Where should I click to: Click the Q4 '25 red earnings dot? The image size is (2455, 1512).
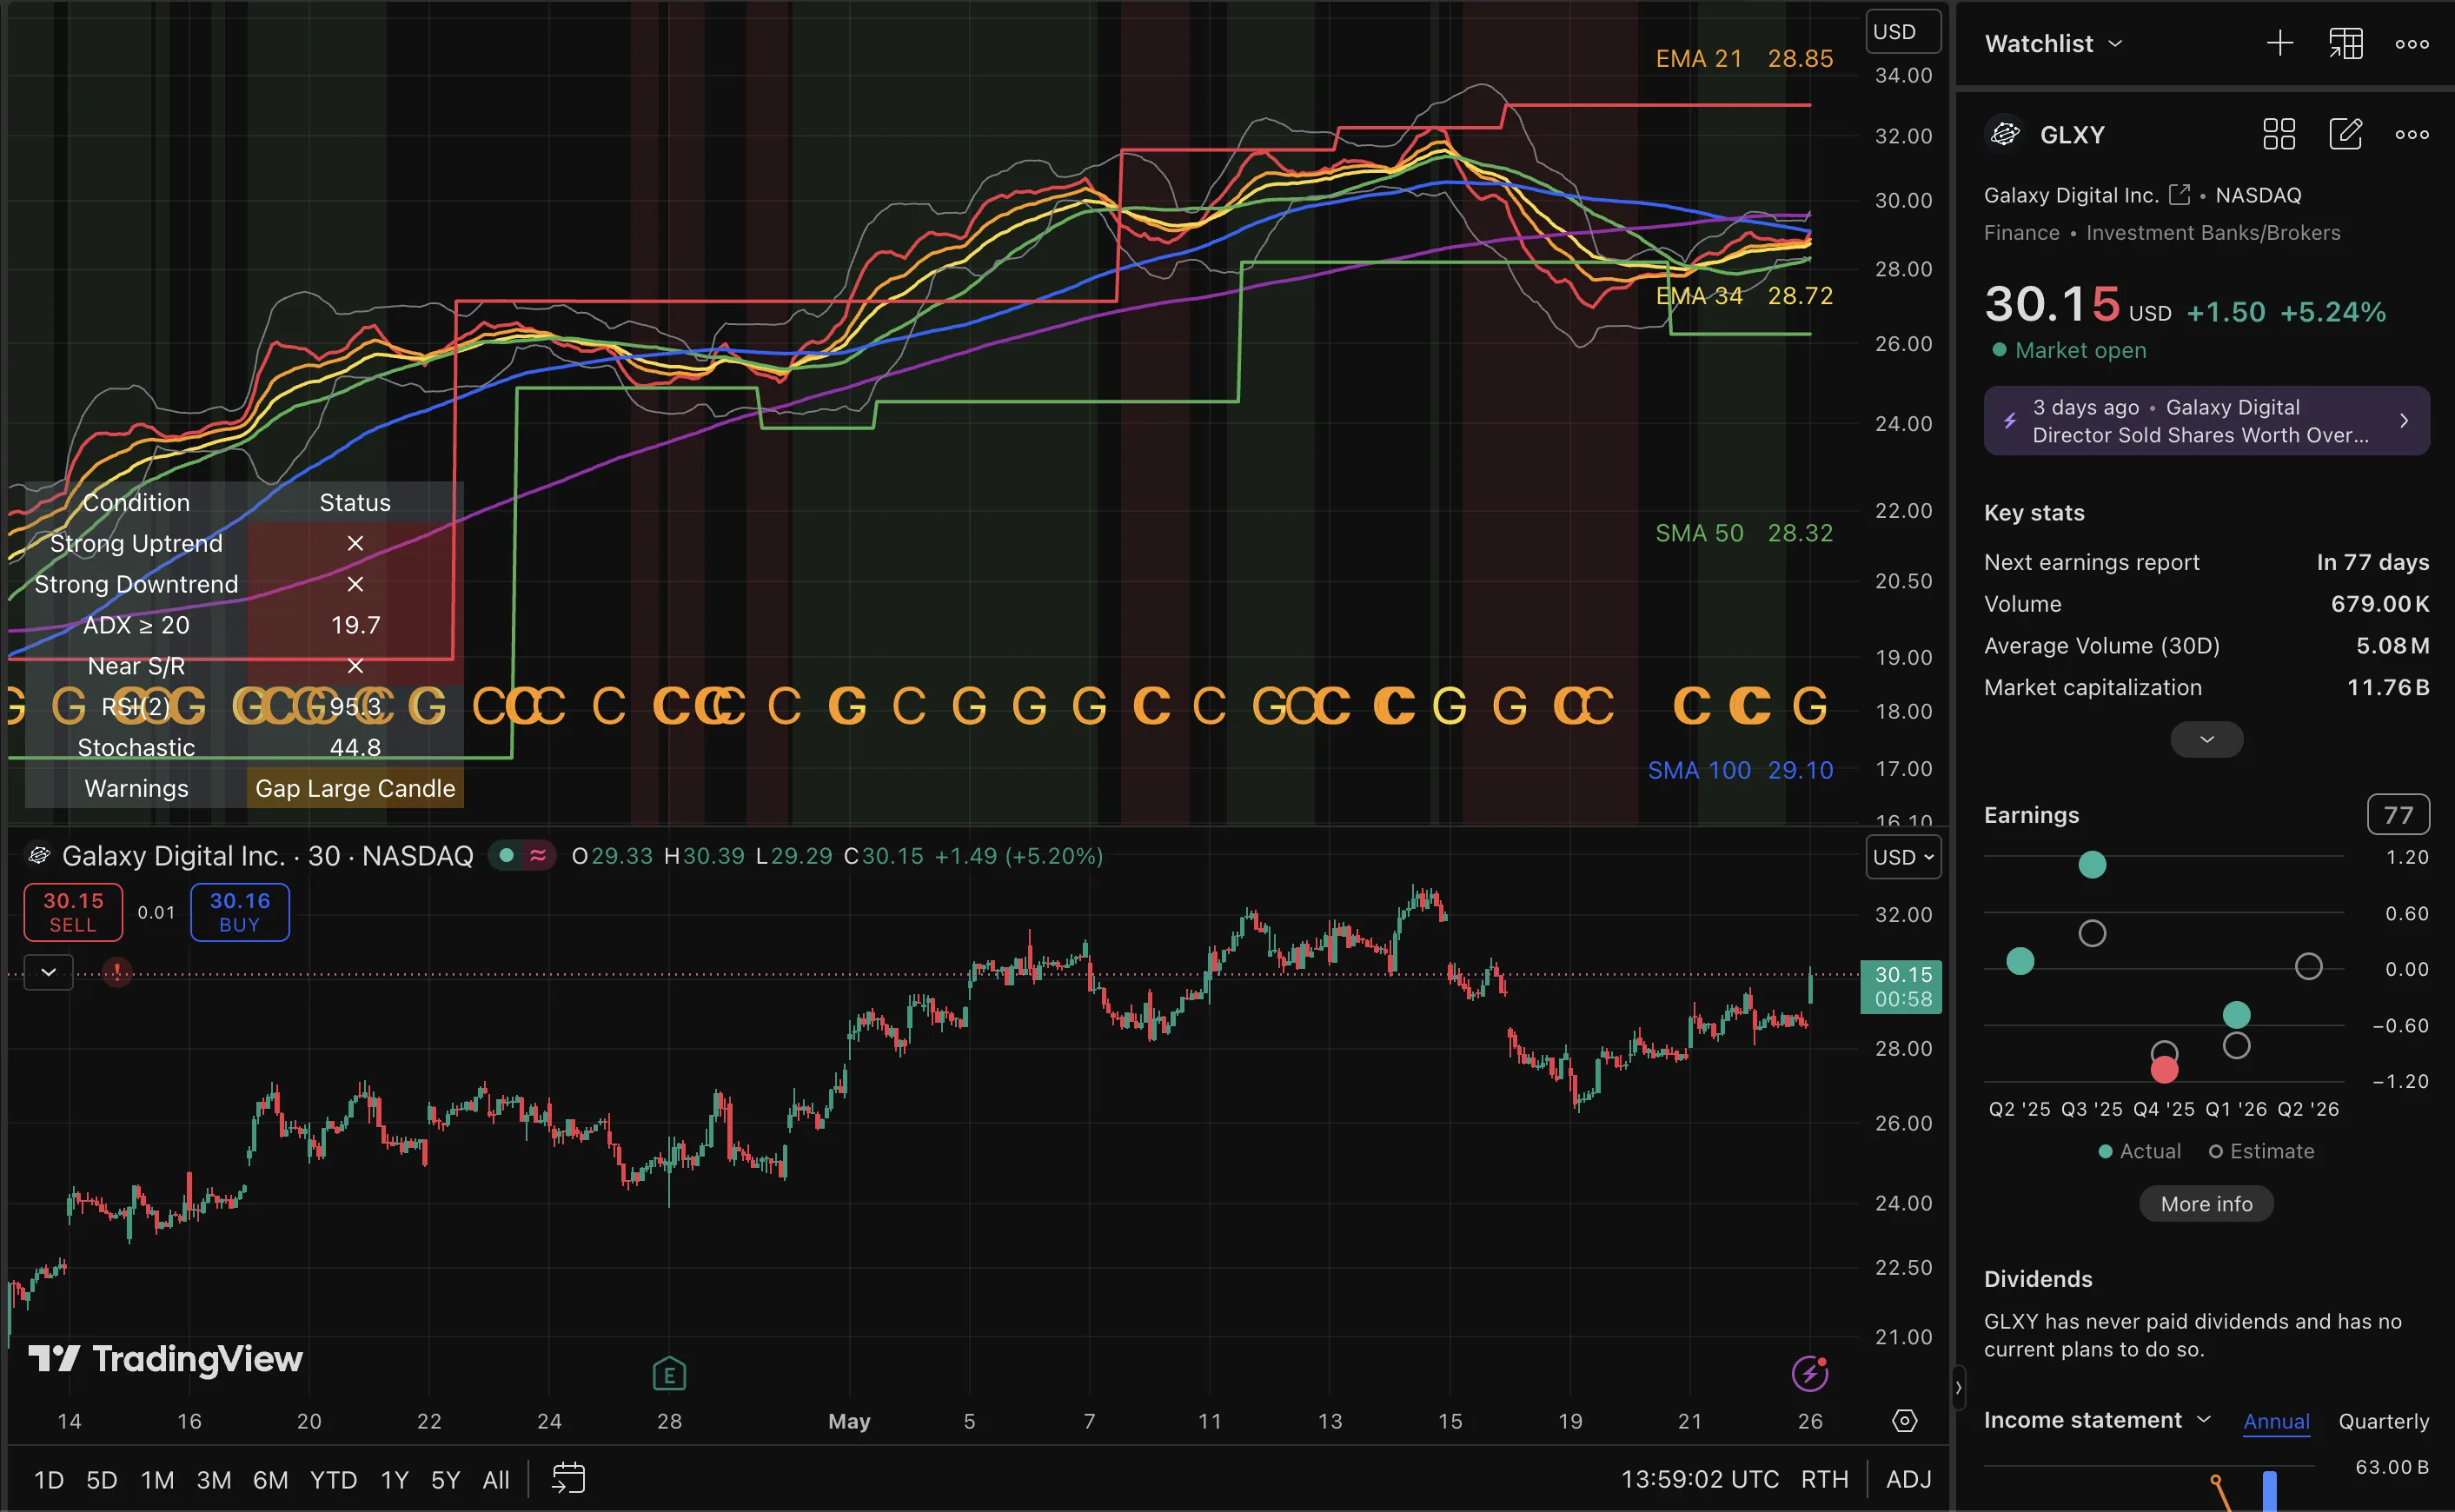(x=2164, y=1070)
